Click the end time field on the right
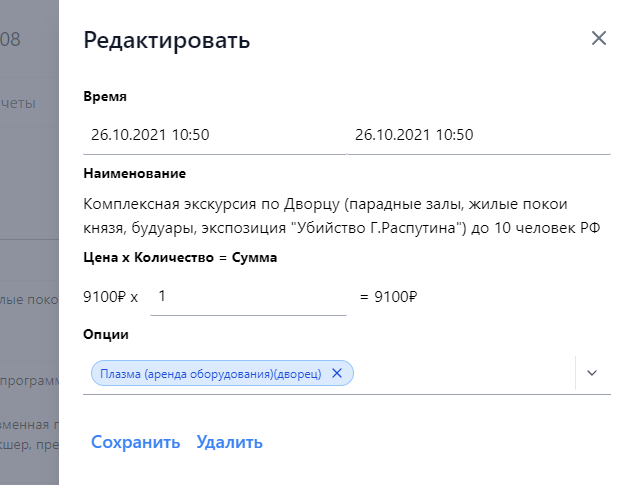The image size is (624, 485). click(x=479, y=135)
